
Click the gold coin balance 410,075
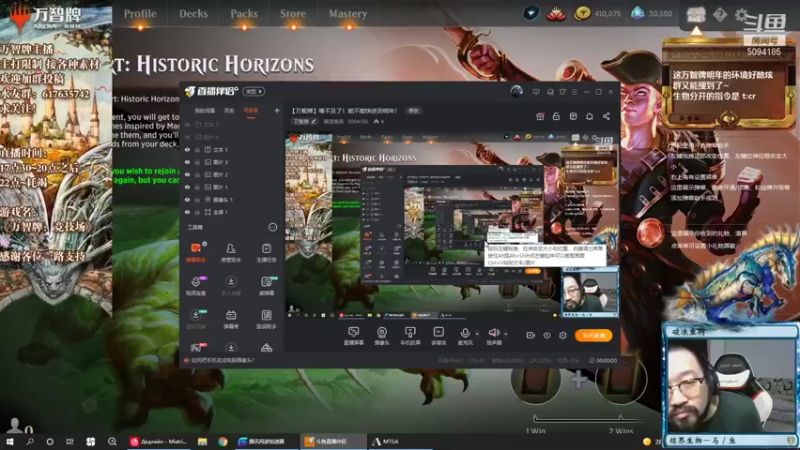[x=597, y=14]
